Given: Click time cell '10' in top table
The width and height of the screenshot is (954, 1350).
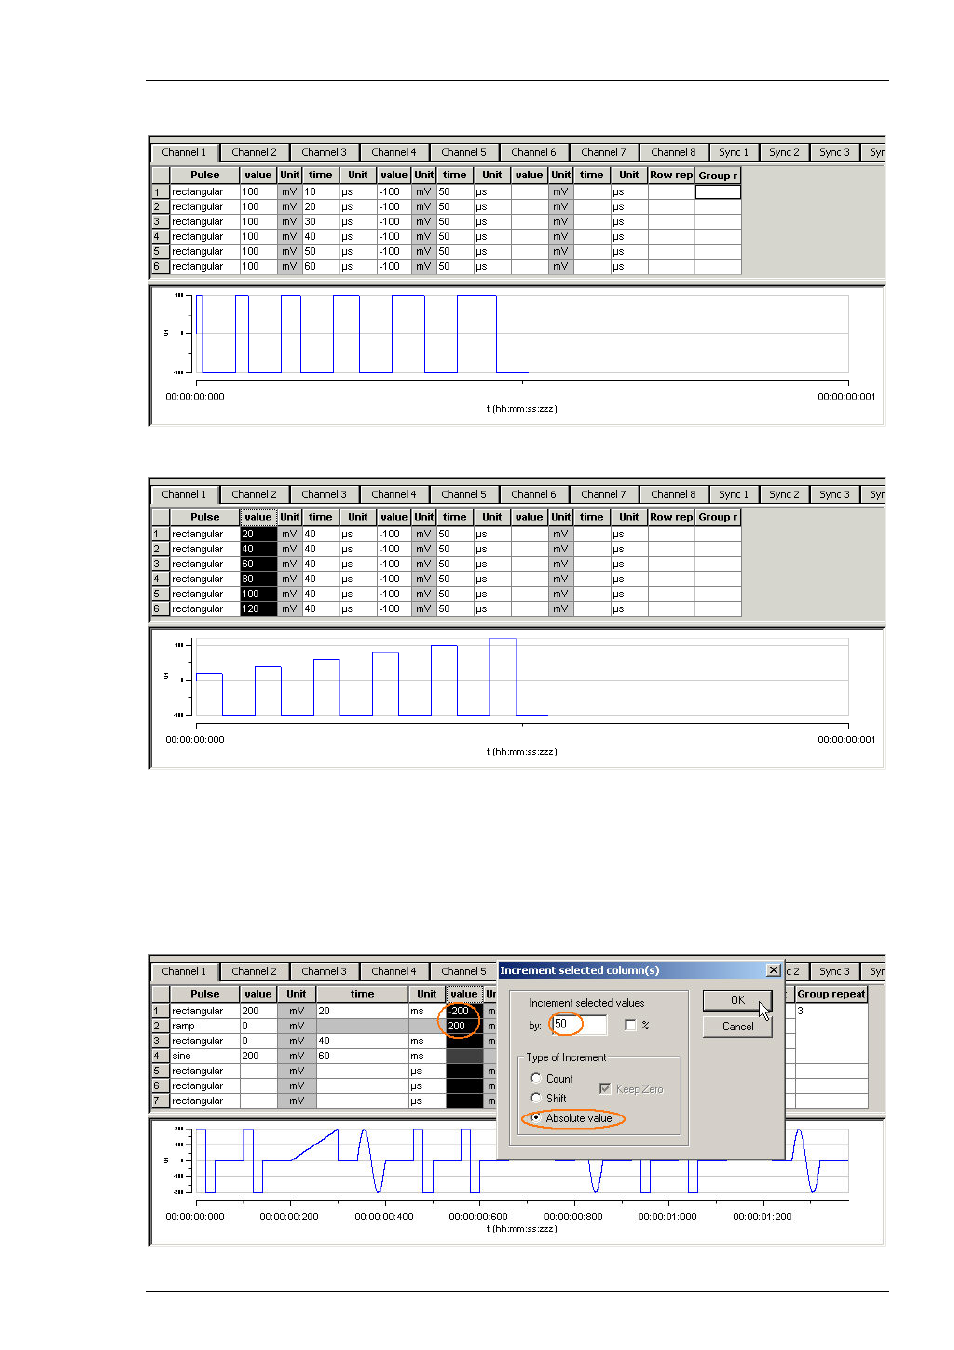Looking at the screenshot, I should pos(321,192).
